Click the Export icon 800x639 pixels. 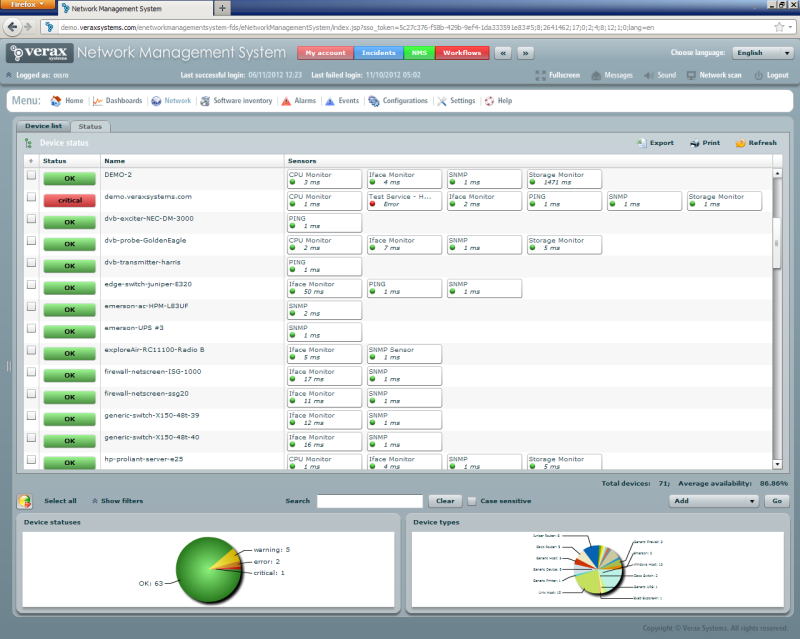[642, 143]
